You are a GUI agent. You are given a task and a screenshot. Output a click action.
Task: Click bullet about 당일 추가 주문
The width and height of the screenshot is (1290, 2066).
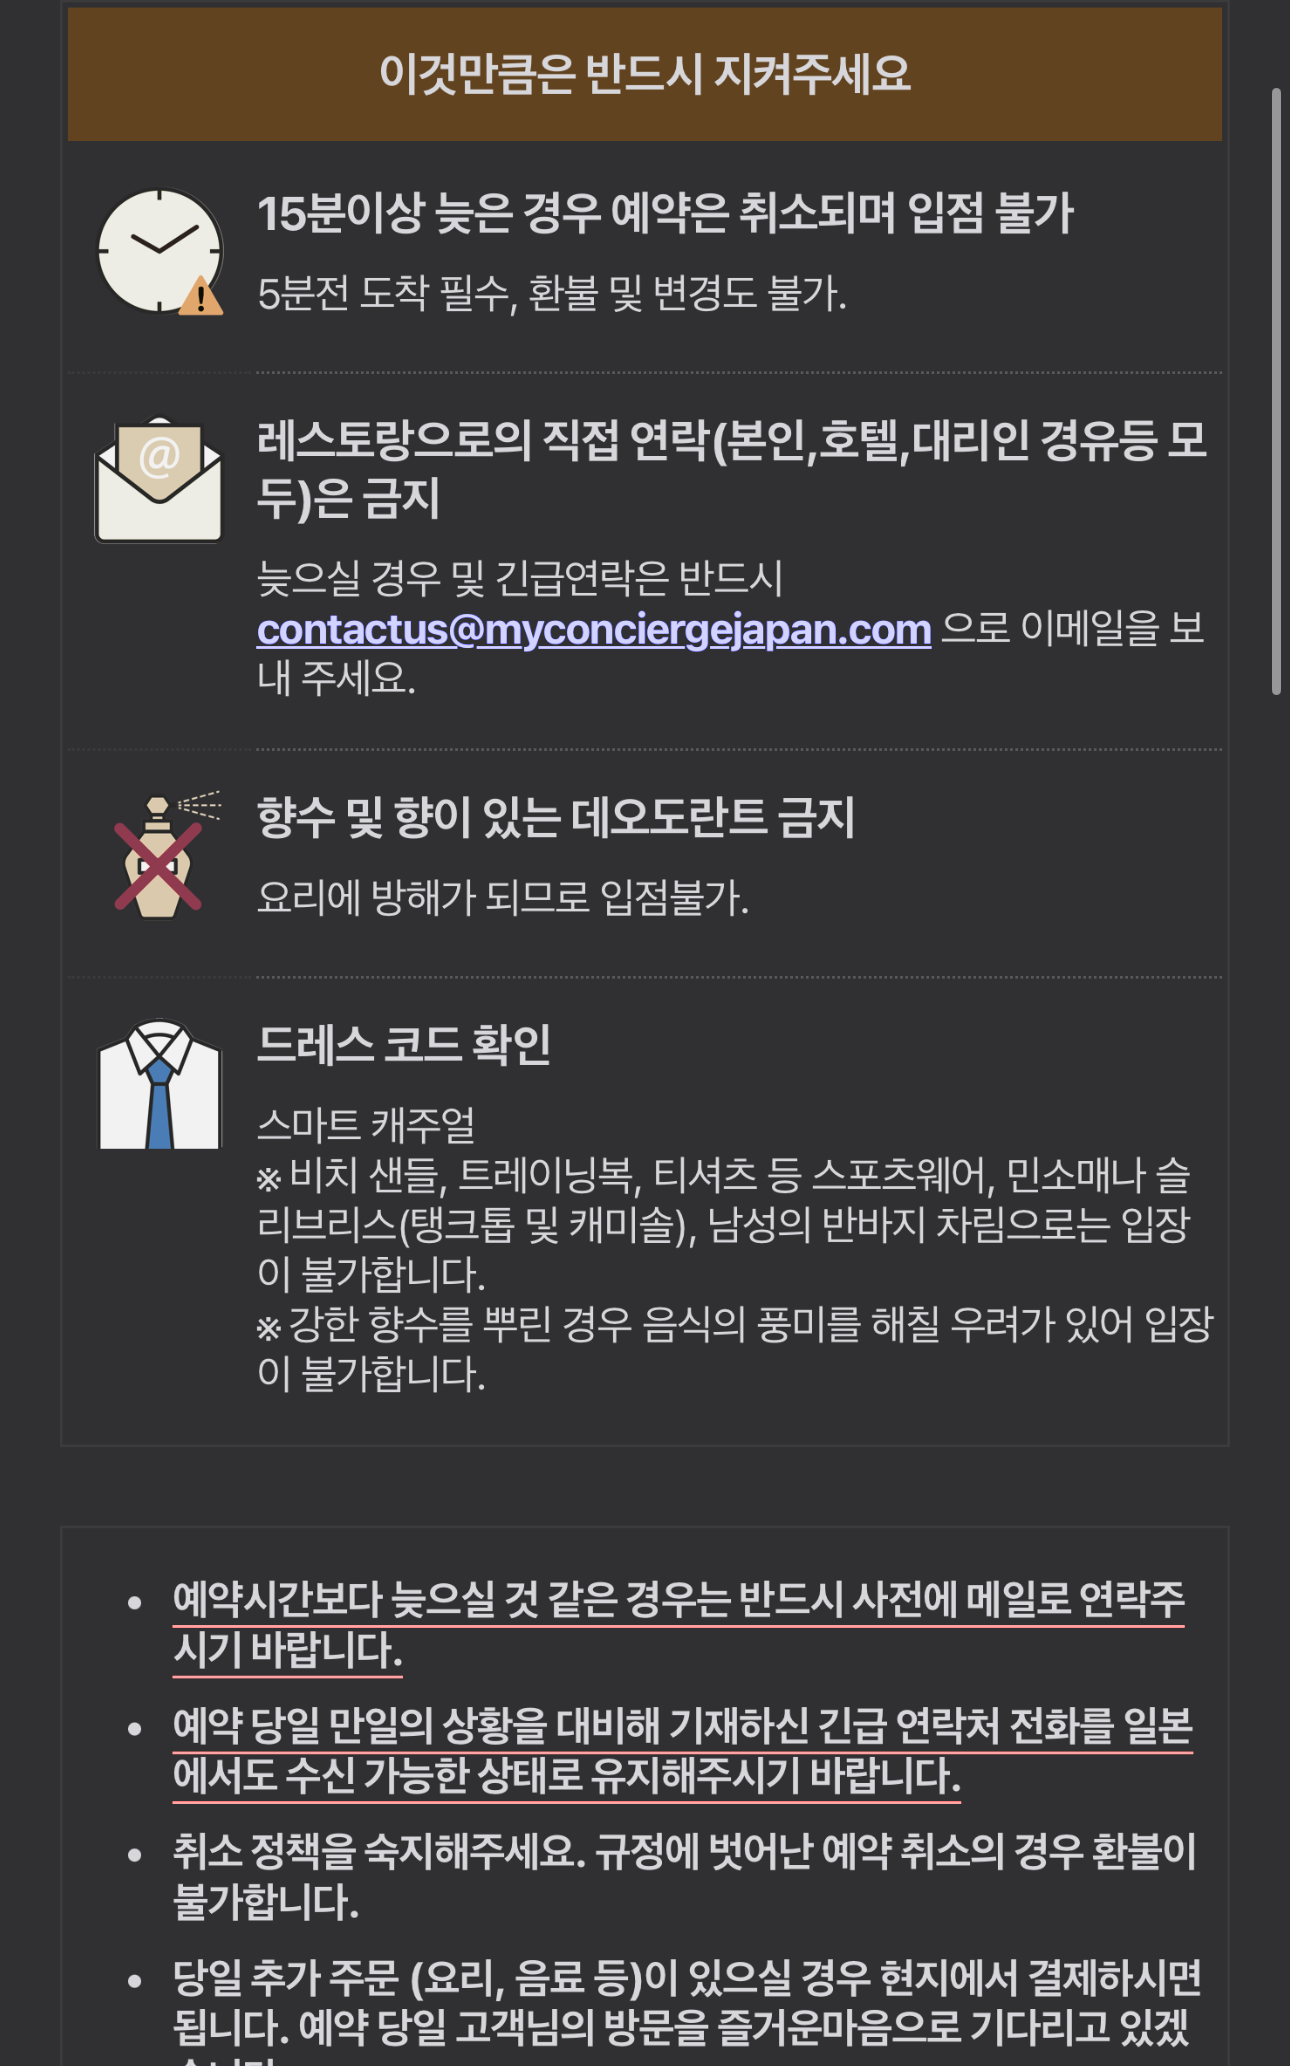687,2010
